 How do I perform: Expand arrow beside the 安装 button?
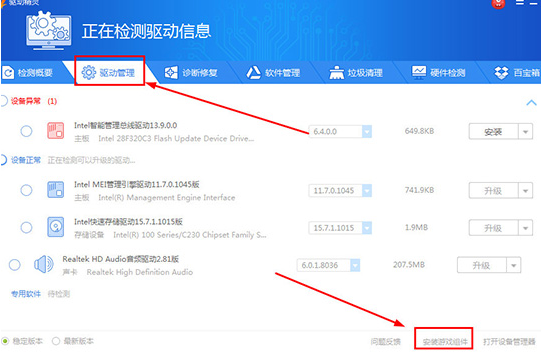(525, 132)
